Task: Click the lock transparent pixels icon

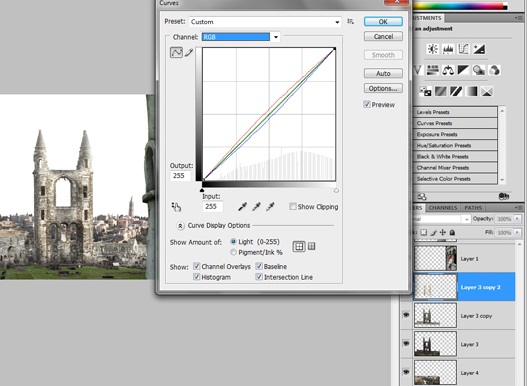Action: click(424, 232)
